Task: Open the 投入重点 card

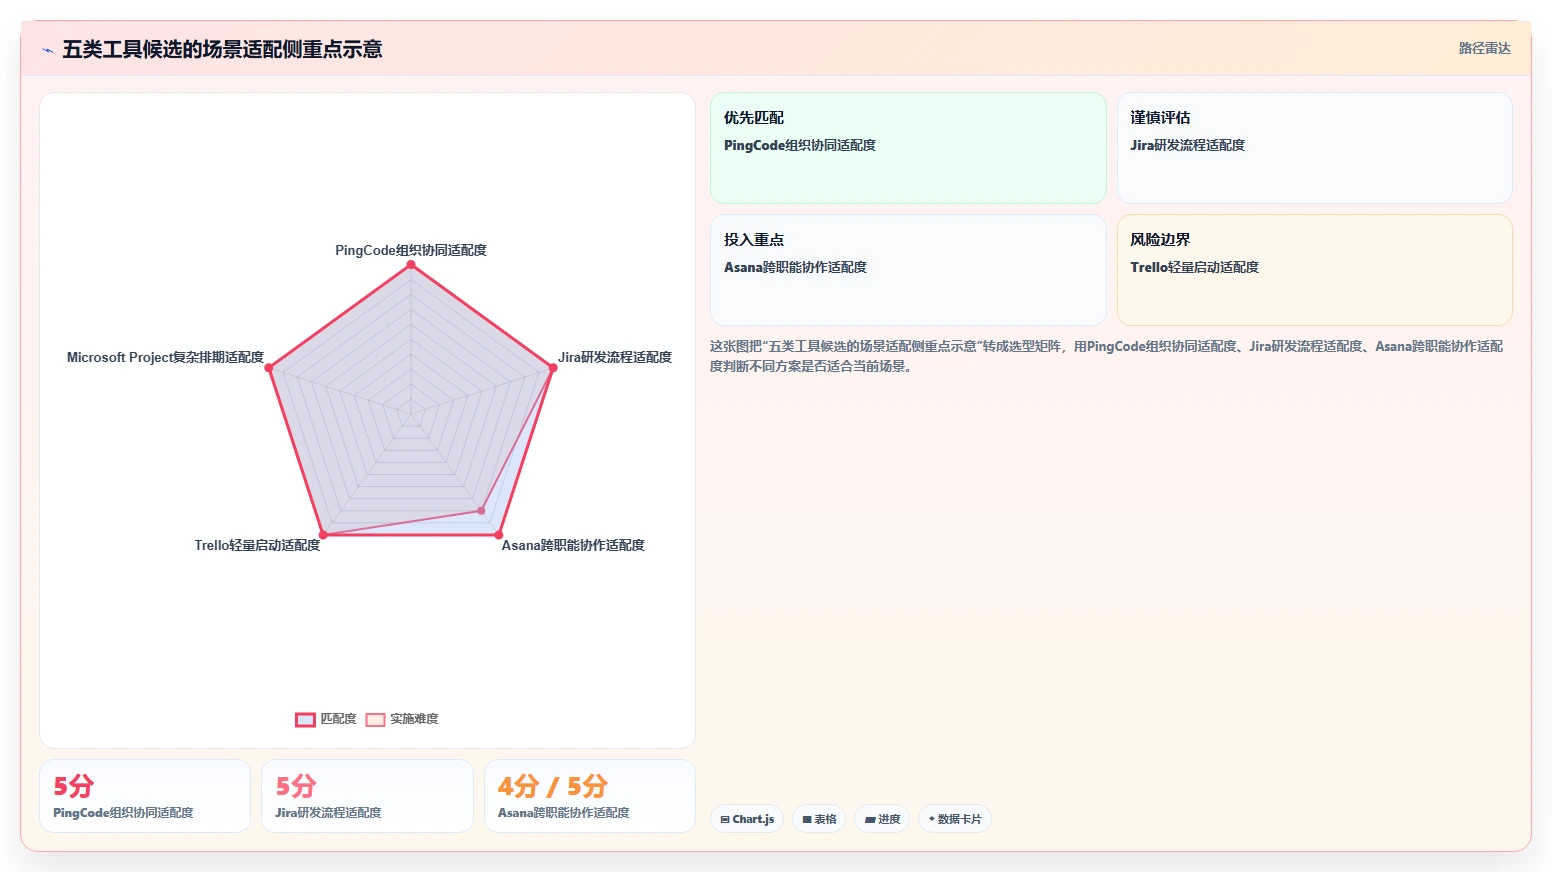Action: [x=908, y=270]
